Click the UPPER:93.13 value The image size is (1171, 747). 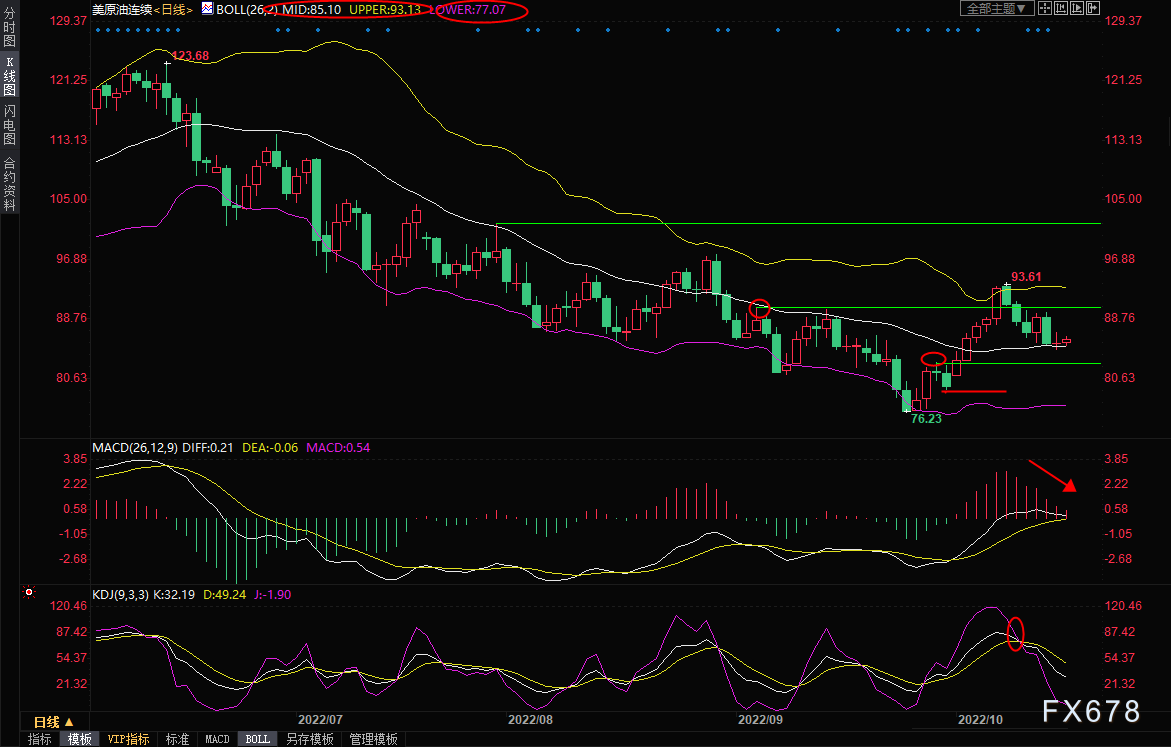tap(385, 10)
